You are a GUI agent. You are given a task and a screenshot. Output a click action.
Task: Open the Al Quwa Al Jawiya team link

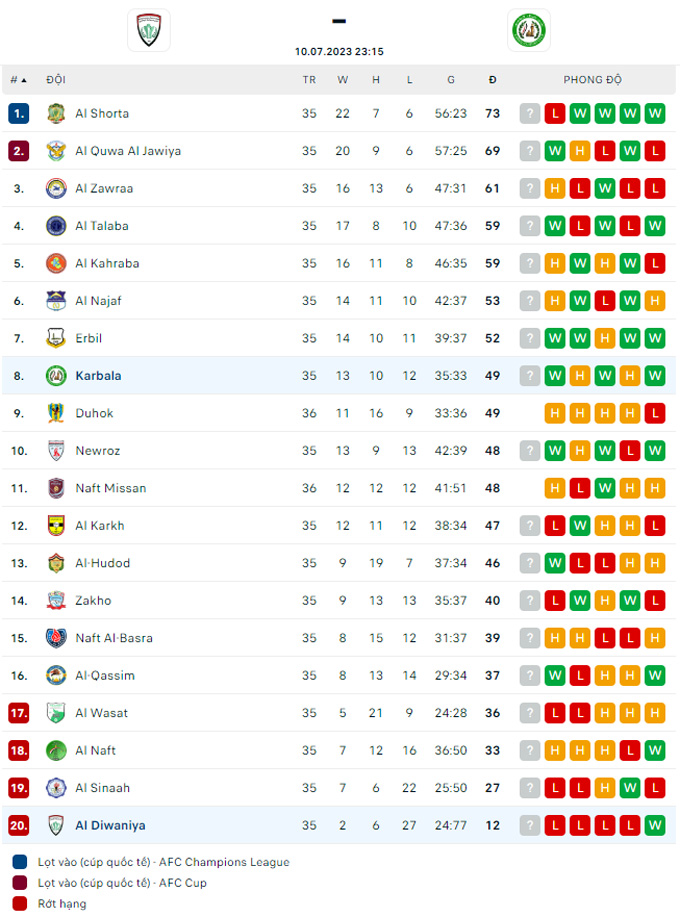coord(128,151)
